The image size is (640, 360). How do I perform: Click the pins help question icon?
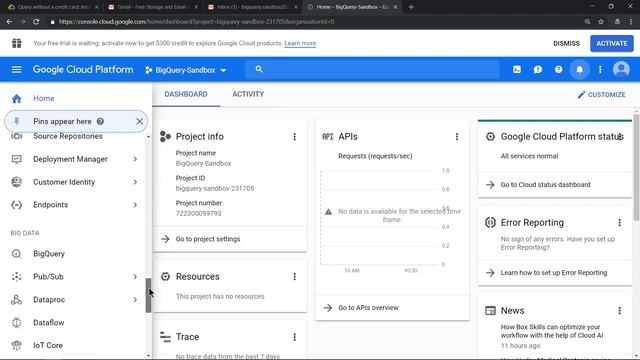coord(100,121)
